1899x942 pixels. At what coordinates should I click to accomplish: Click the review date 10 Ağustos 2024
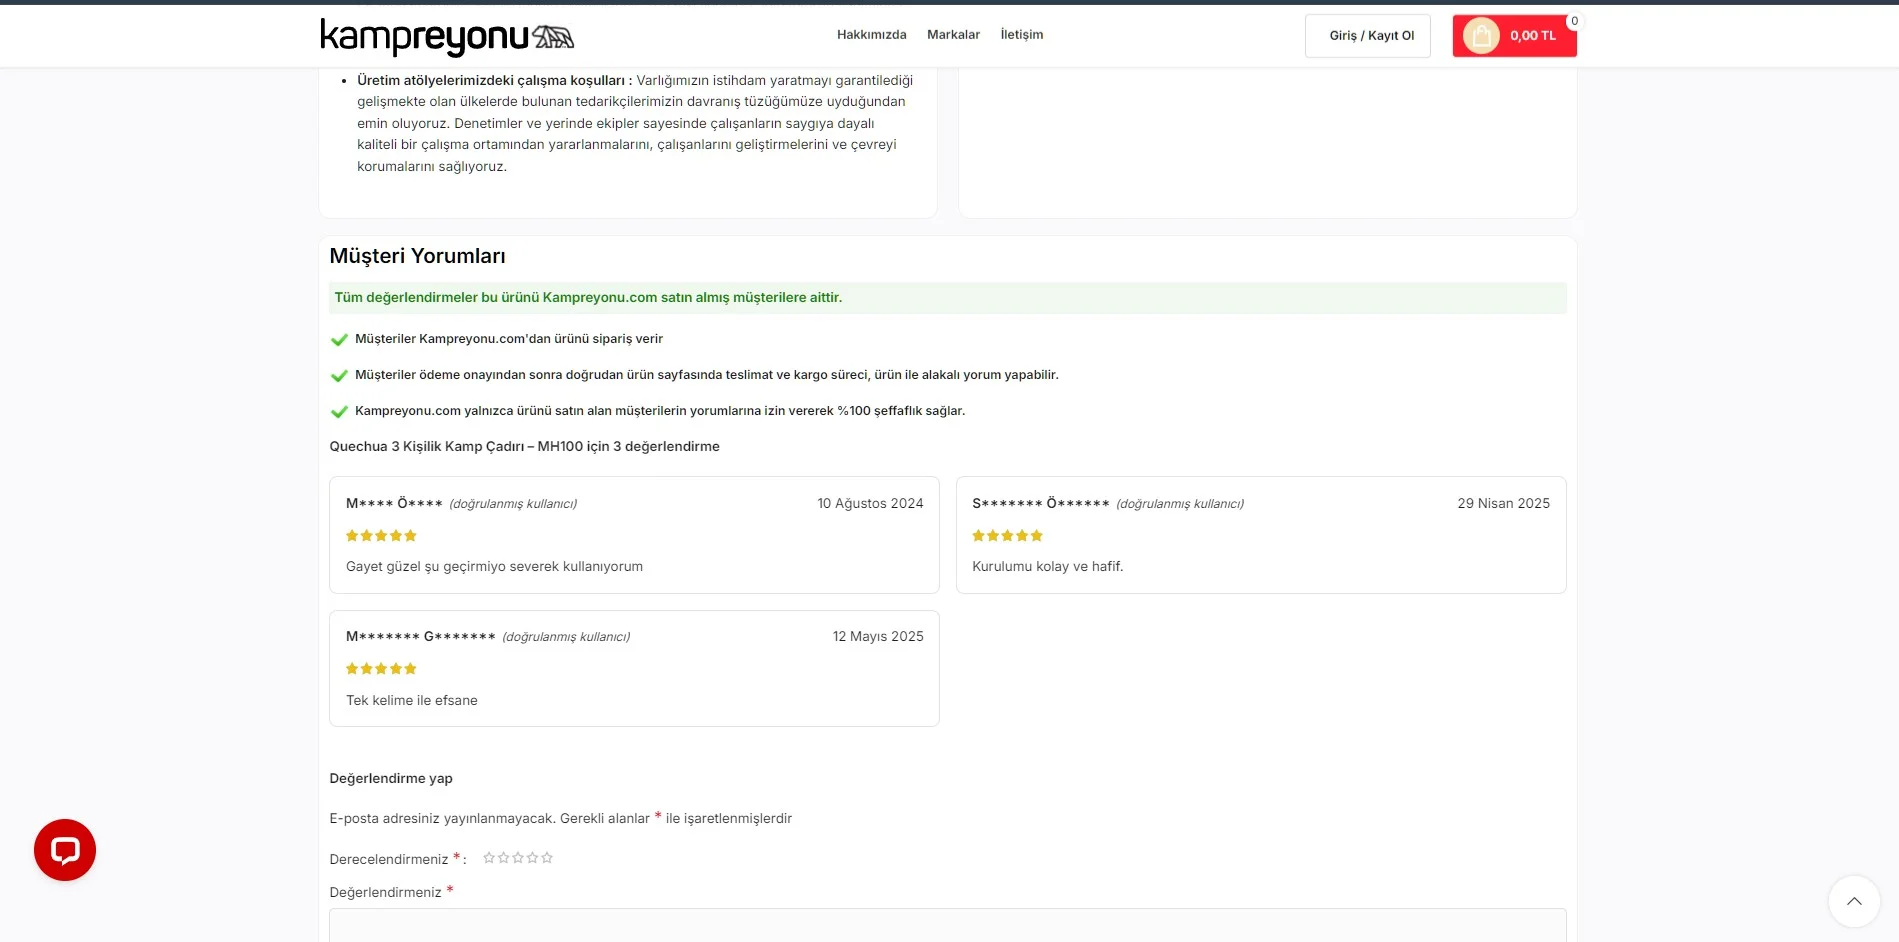pos(870,504)
